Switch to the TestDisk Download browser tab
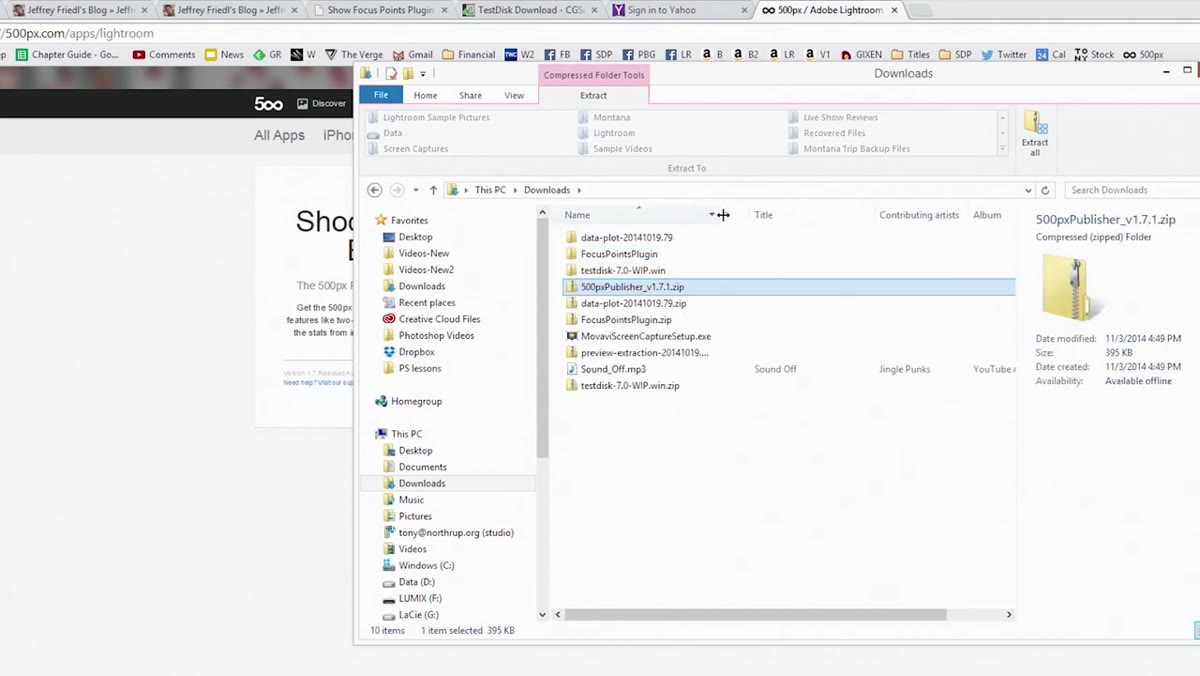 click(x=530, y=10)
